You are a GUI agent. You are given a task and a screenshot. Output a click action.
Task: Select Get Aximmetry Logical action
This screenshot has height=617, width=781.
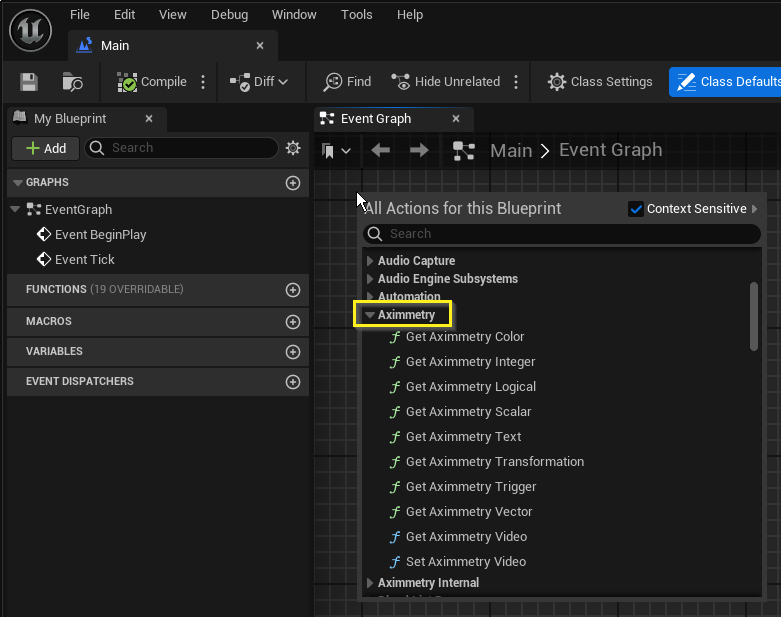[x=471, y=386]
